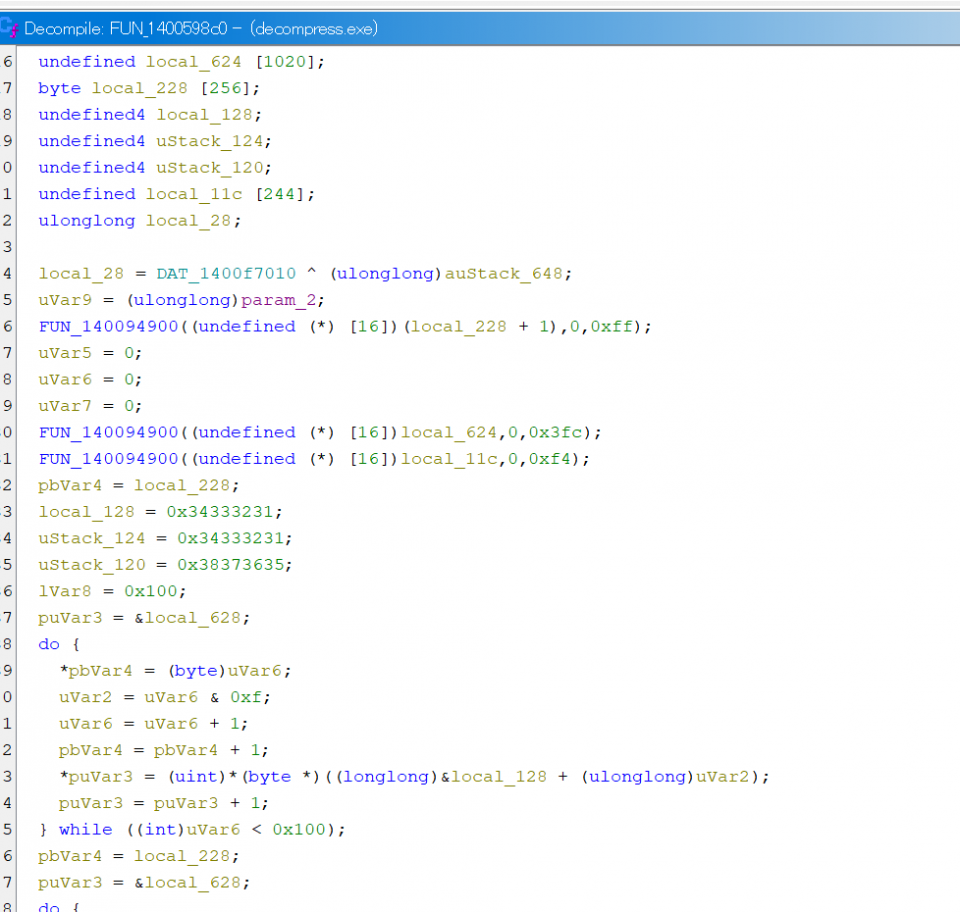Click the Decompile panel icon in title bar
960x912 pixels.
point(9,28)
